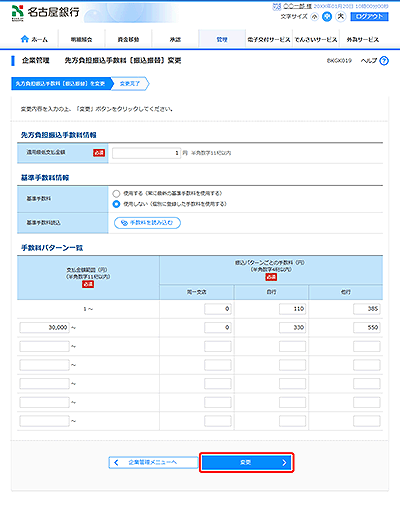
Task: Click the home icon in navigation bar
Action: click(25, 39)
